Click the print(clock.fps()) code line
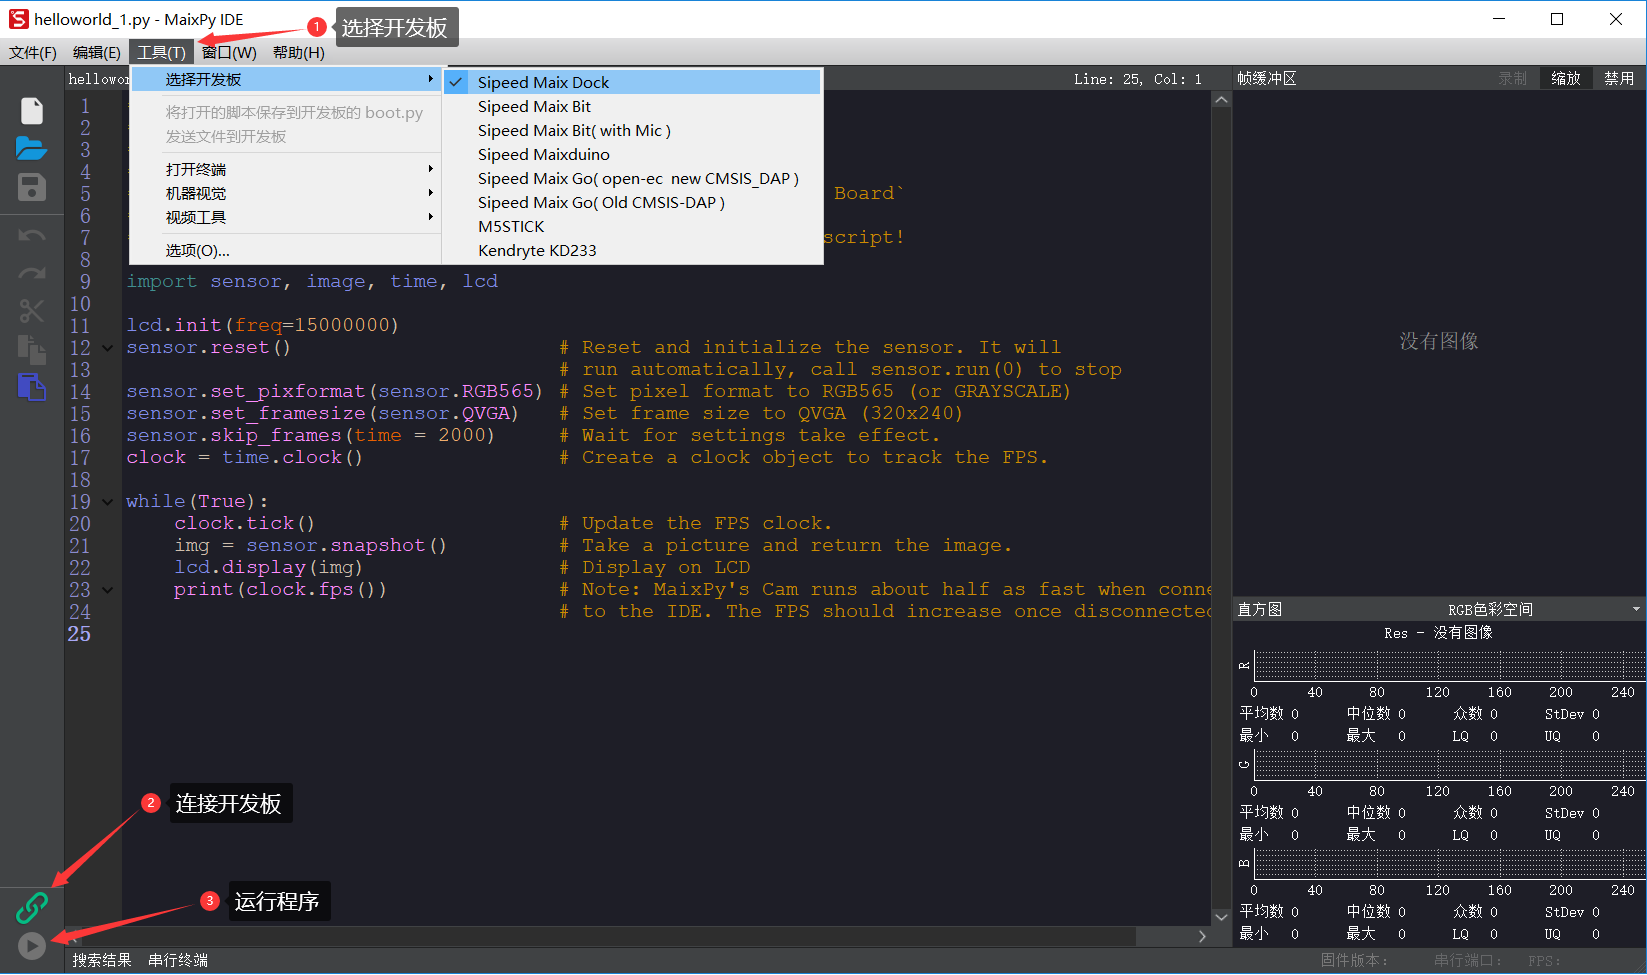Image resolution: width=1647 pixels, height=975 pixels. [280, 589]
